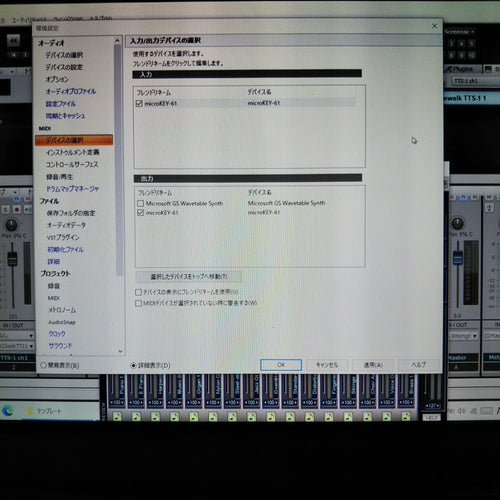
Task: Click the OK button
Action: [281, 365]
